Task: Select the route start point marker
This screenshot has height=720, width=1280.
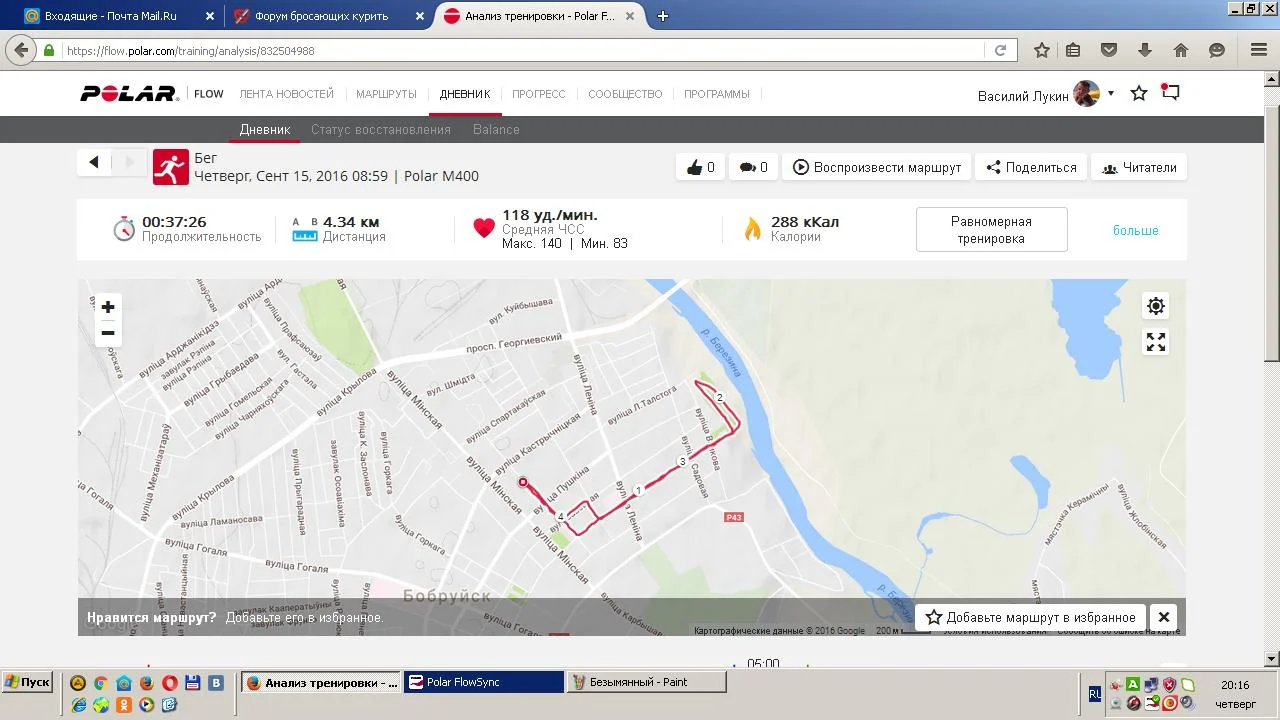Action: [522, 482]
